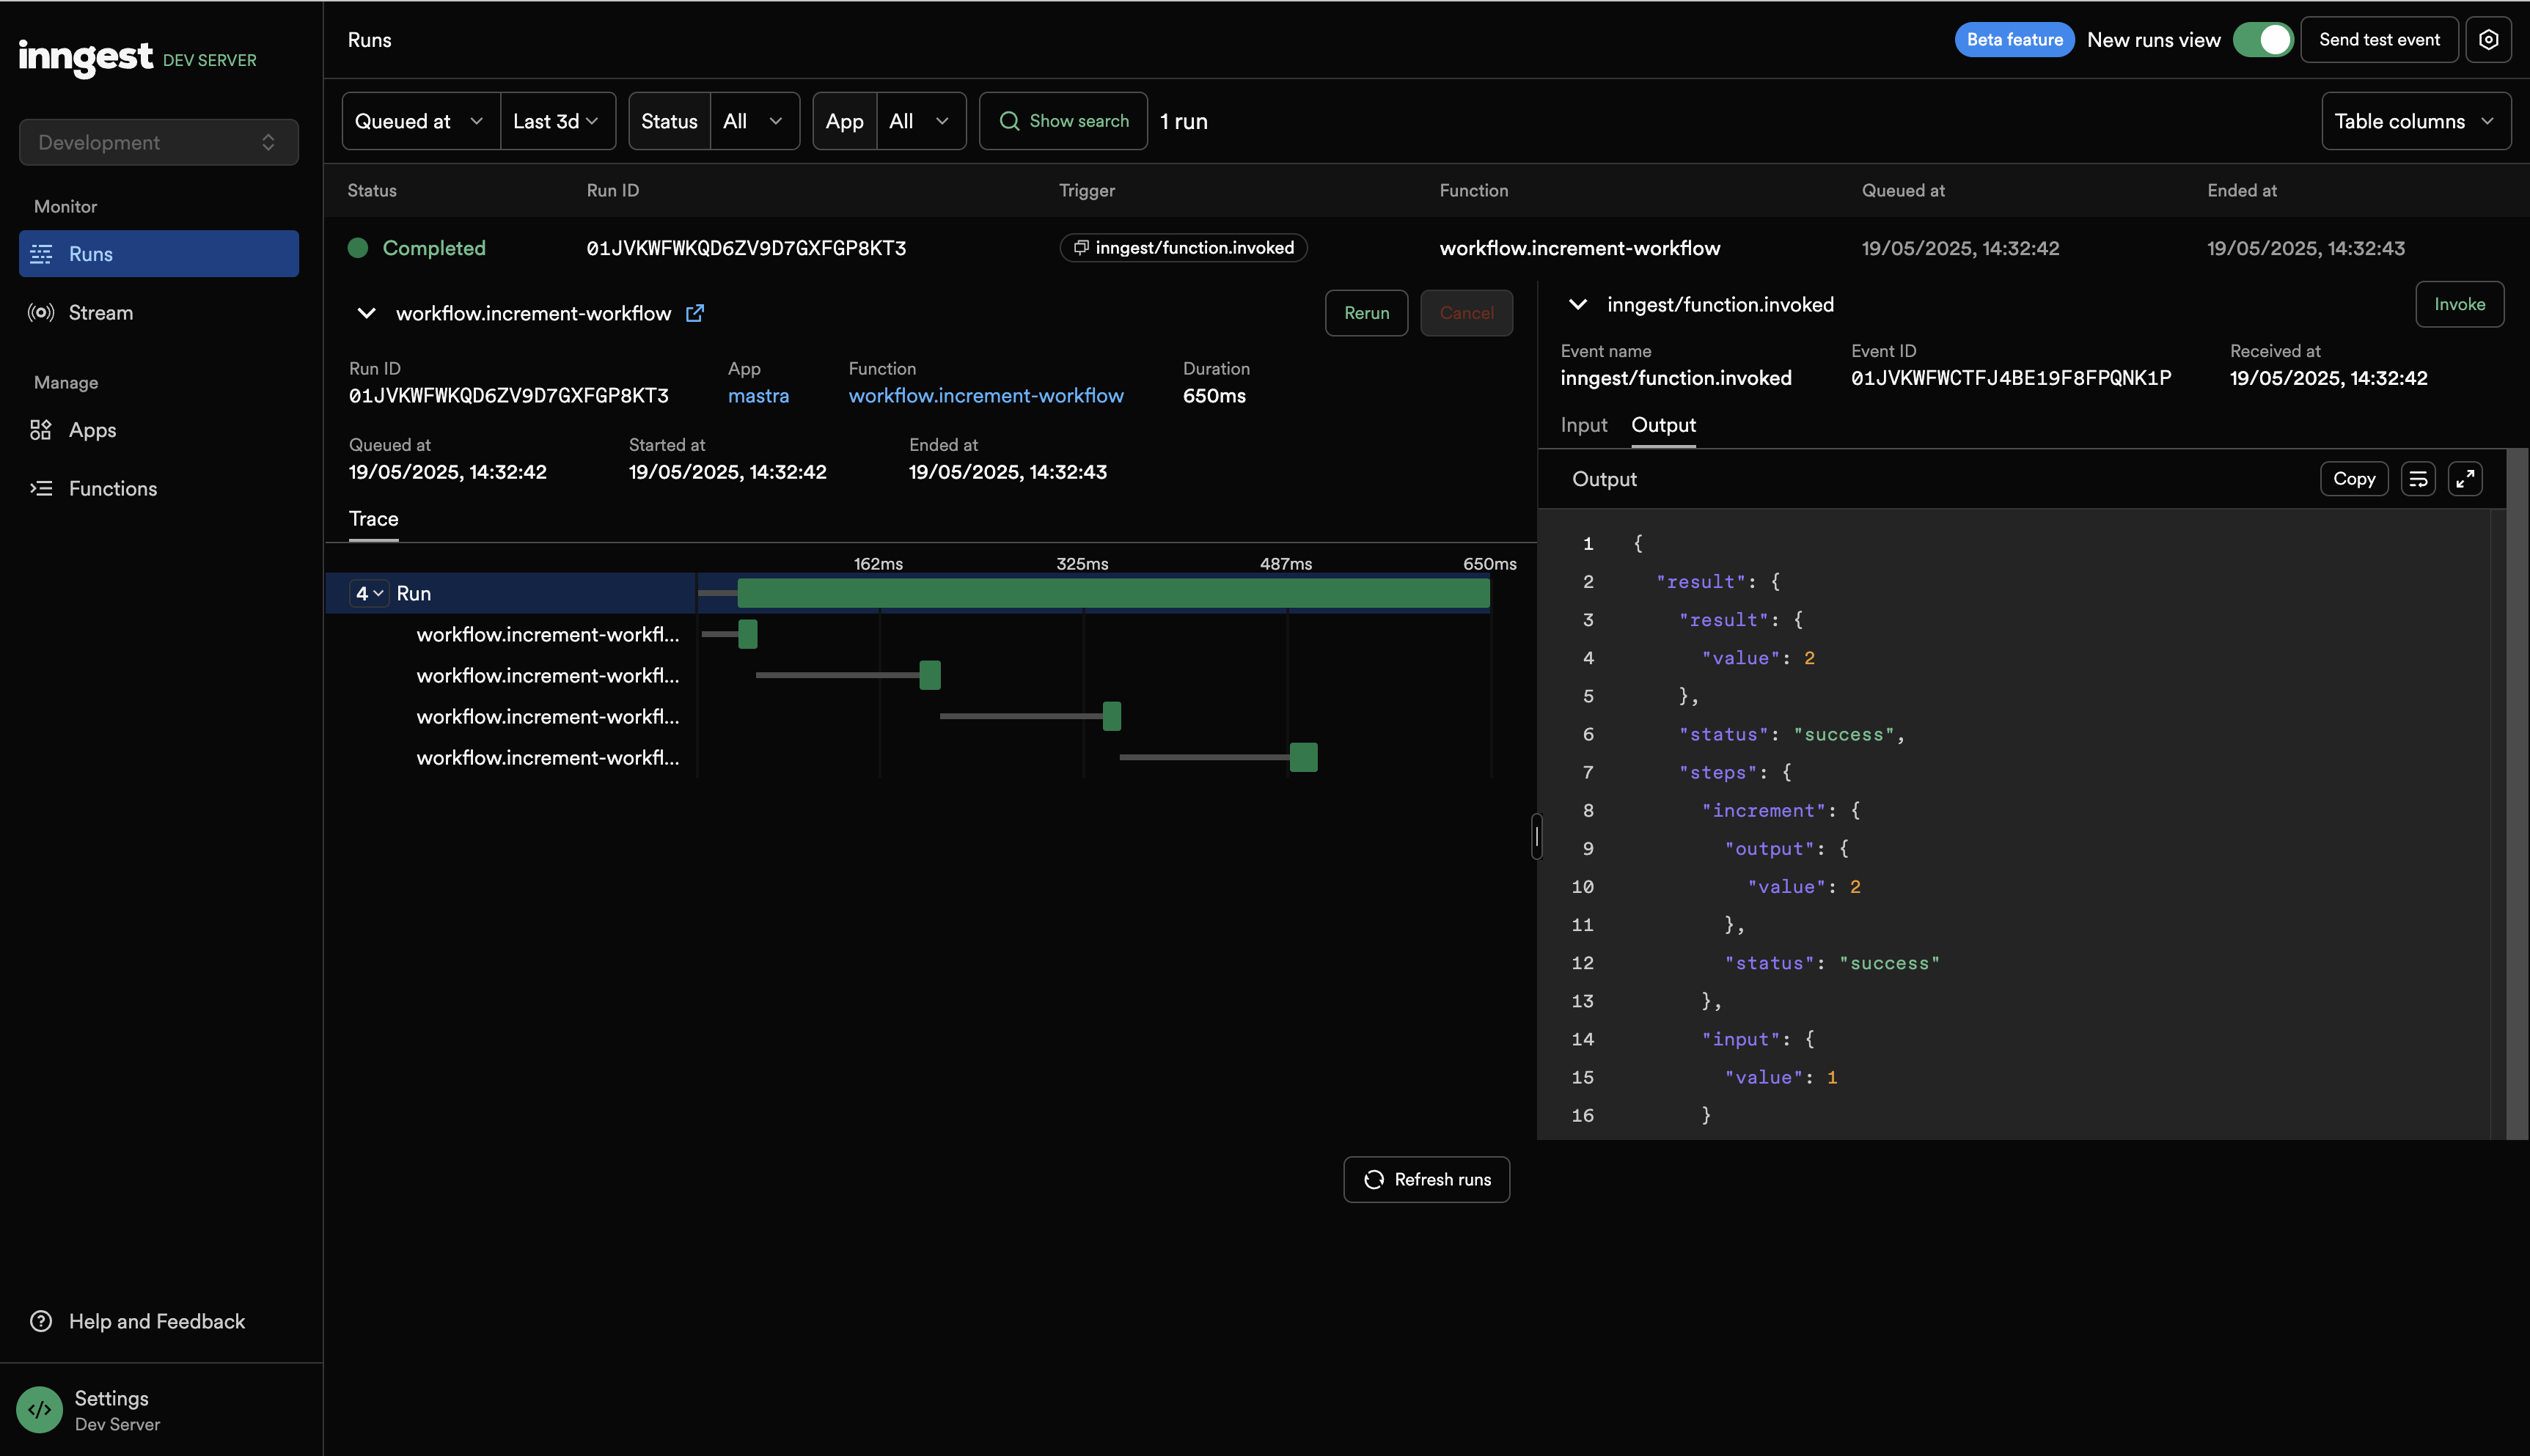Open the mastra app link

[x=758, y=396]
